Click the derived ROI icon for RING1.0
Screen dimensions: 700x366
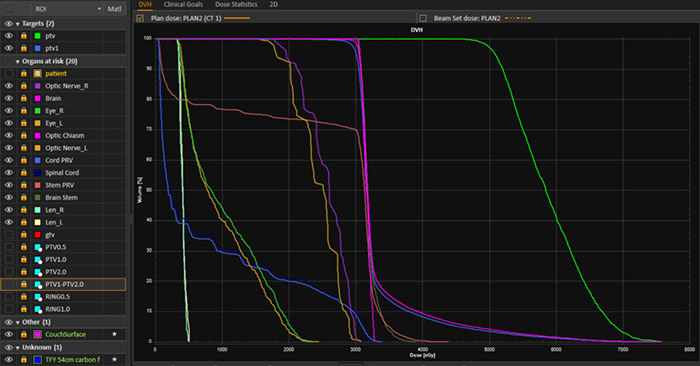pos(38,309)
